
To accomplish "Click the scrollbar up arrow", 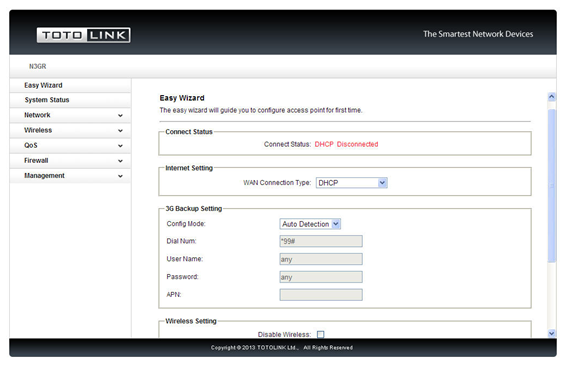I will [551, 97].
